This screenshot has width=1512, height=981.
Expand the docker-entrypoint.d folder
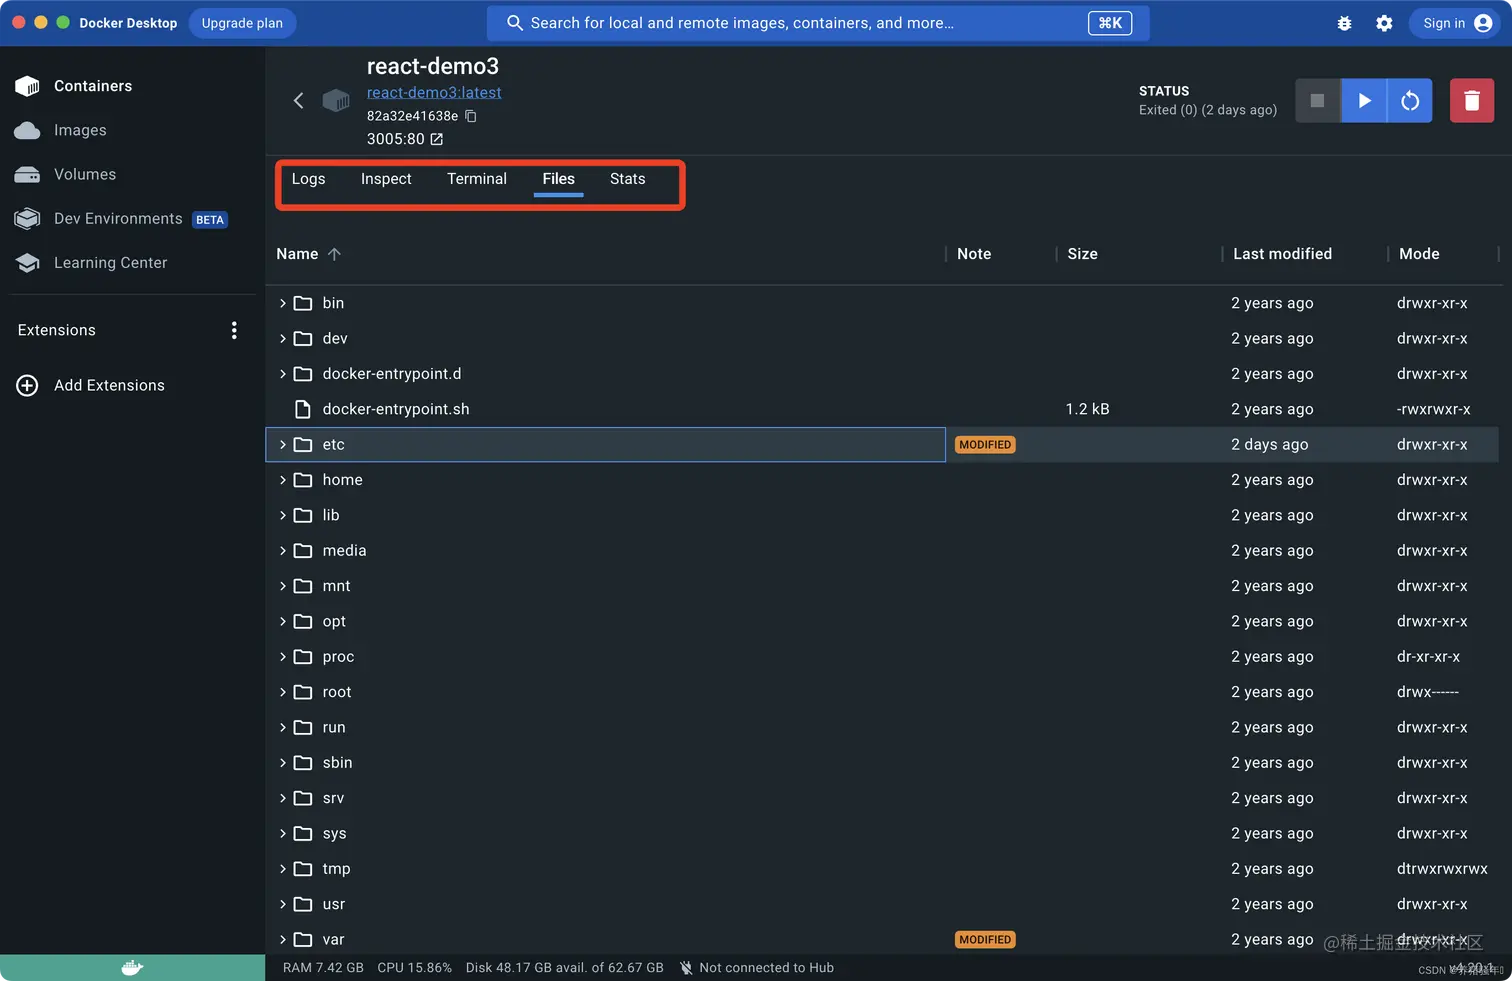click(283, 374)
